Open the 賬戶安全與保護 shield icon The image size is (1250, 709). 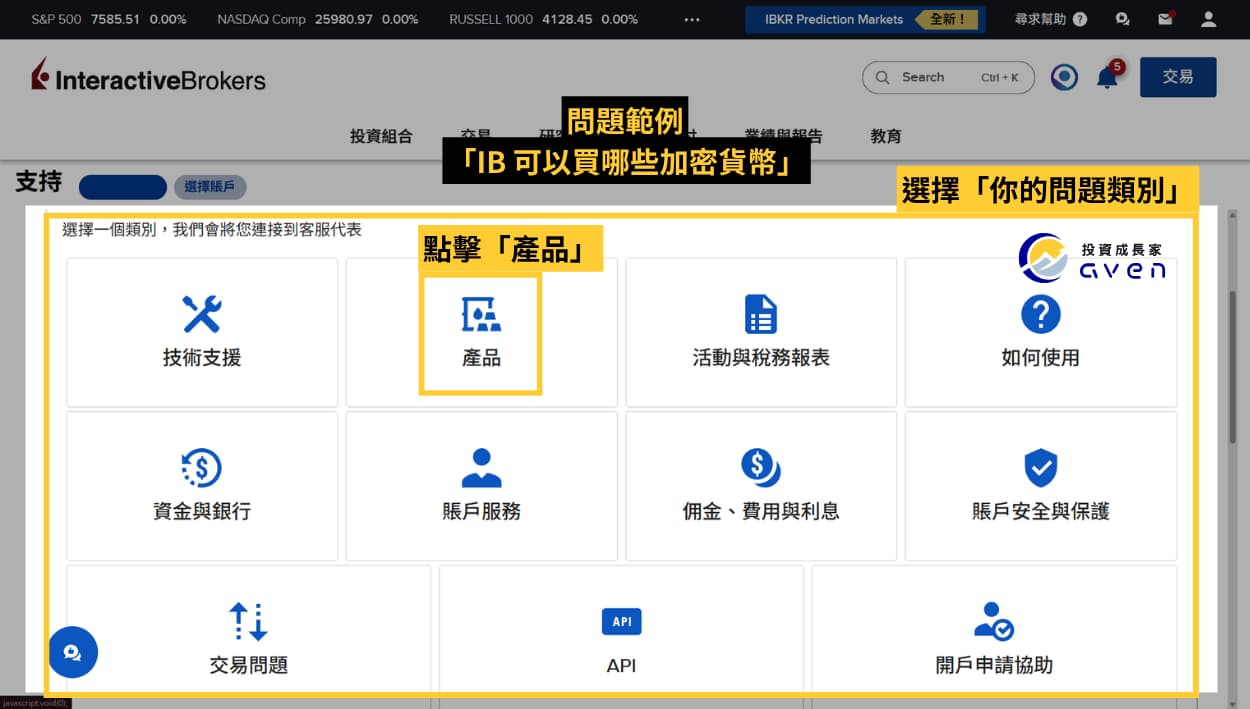click(x=1040, y=467)
